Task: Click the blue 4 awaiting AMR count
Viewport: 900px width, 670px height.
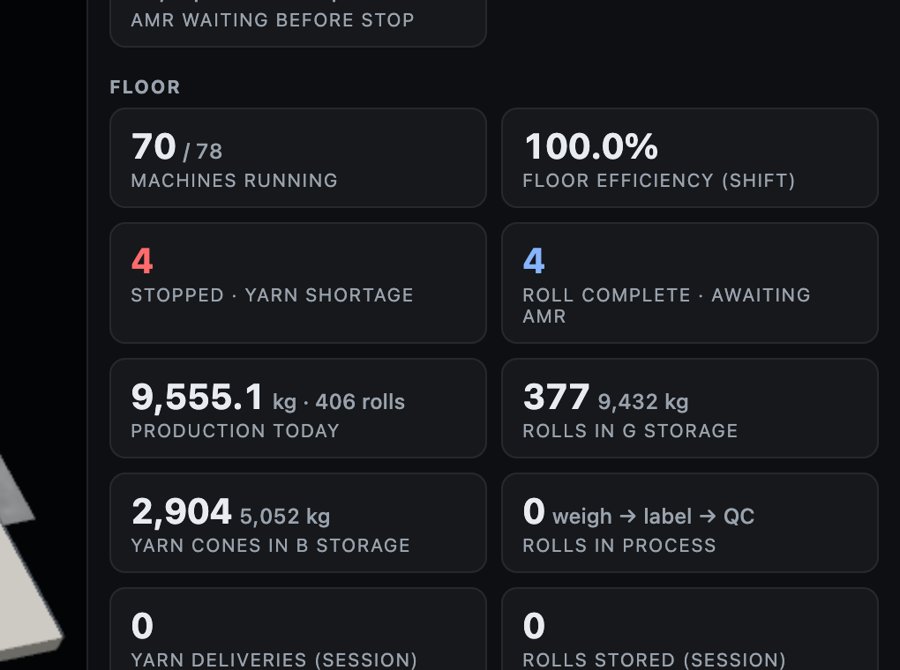Action: pyautogui.click(x=534, y=261)
